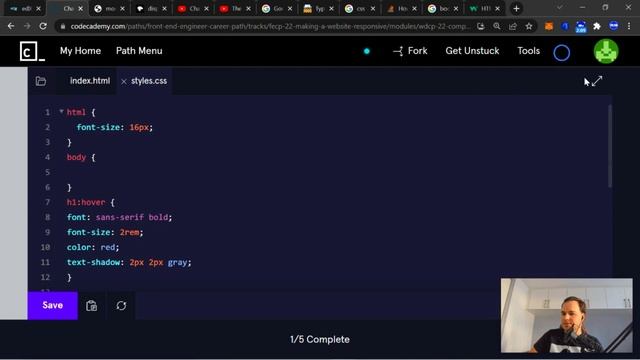Viewport: 640px width, 360px height.
Task: Click the 1/5 Complete progress text
Action: click(320, 340)
